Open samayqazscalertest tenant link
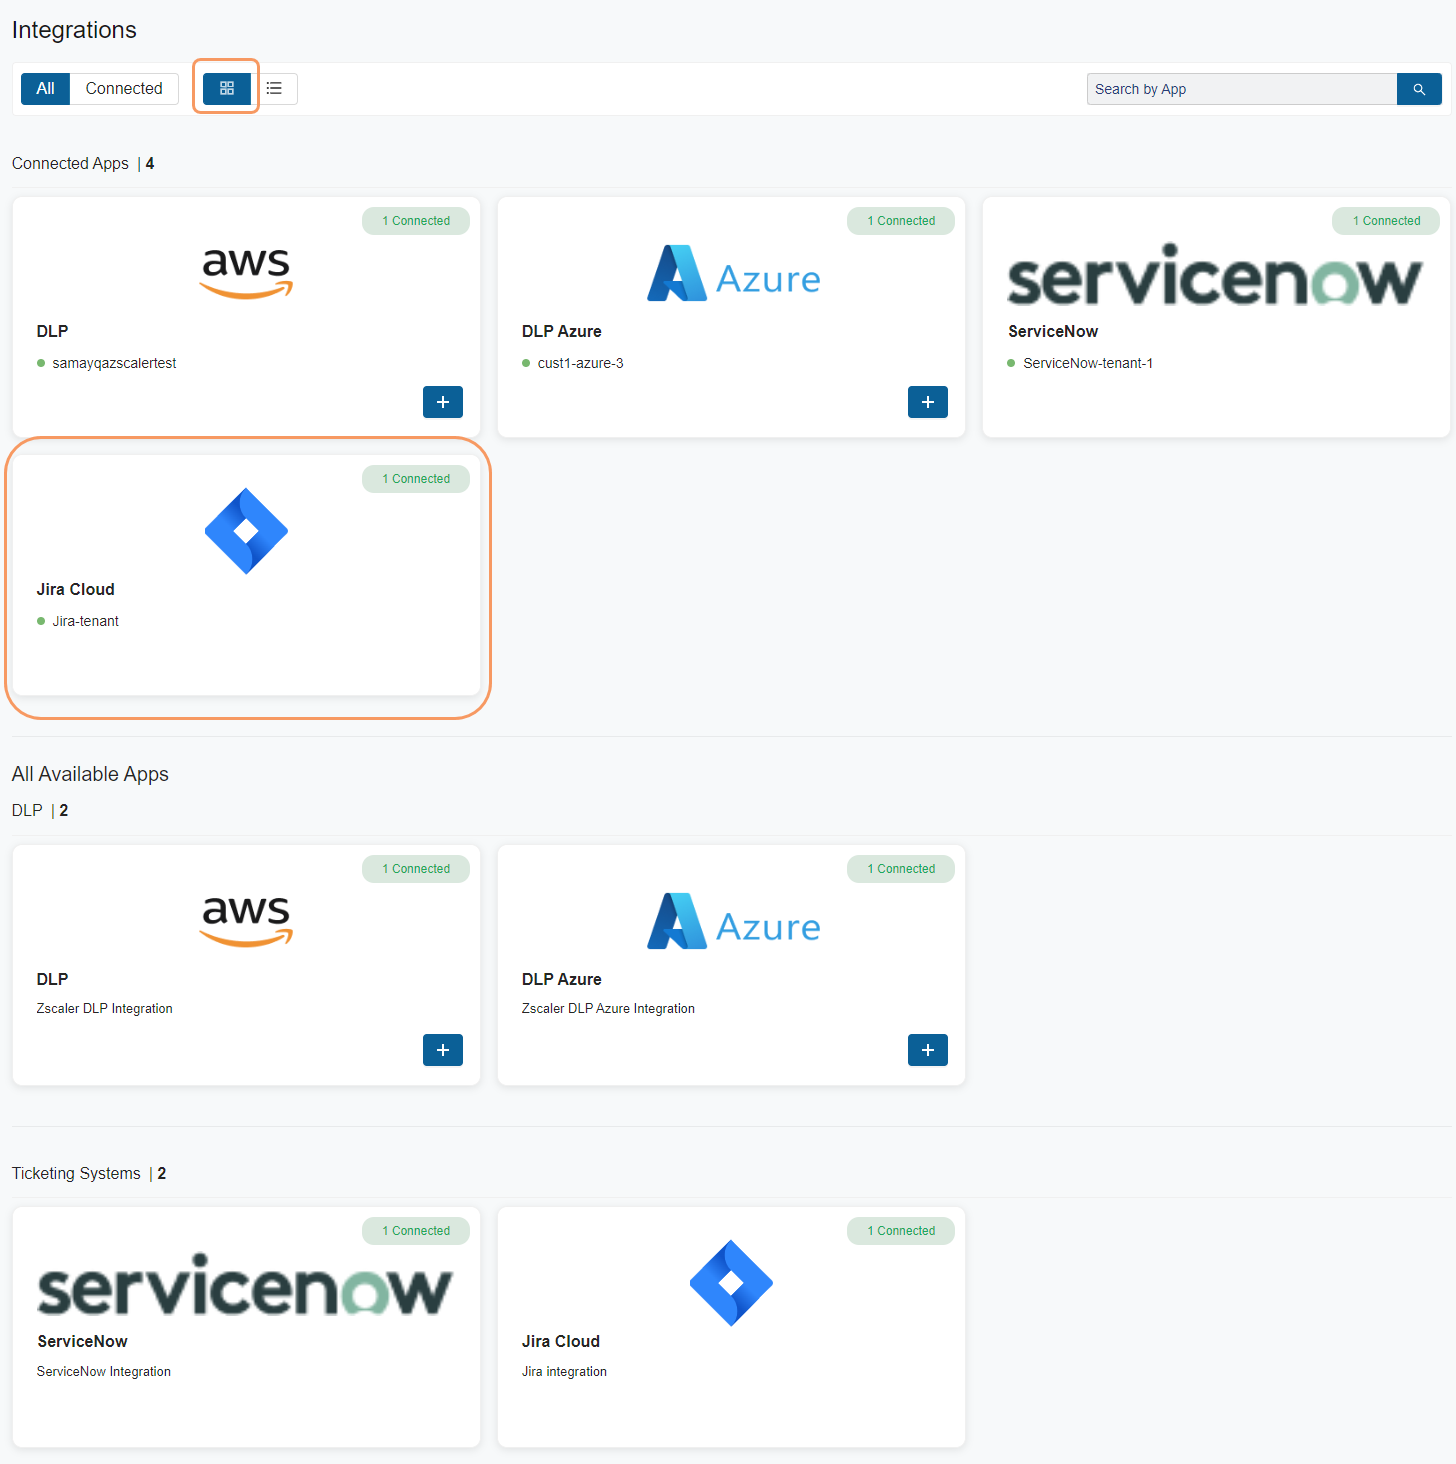 click(114, 363)
